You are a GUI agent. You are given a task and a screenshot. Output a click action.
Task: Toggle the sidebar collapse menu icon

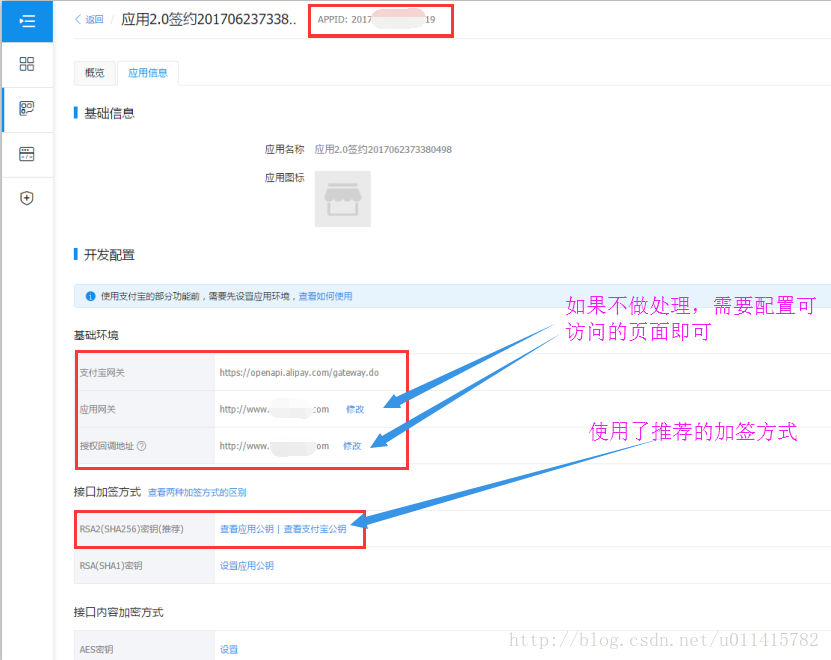point(27,20)
